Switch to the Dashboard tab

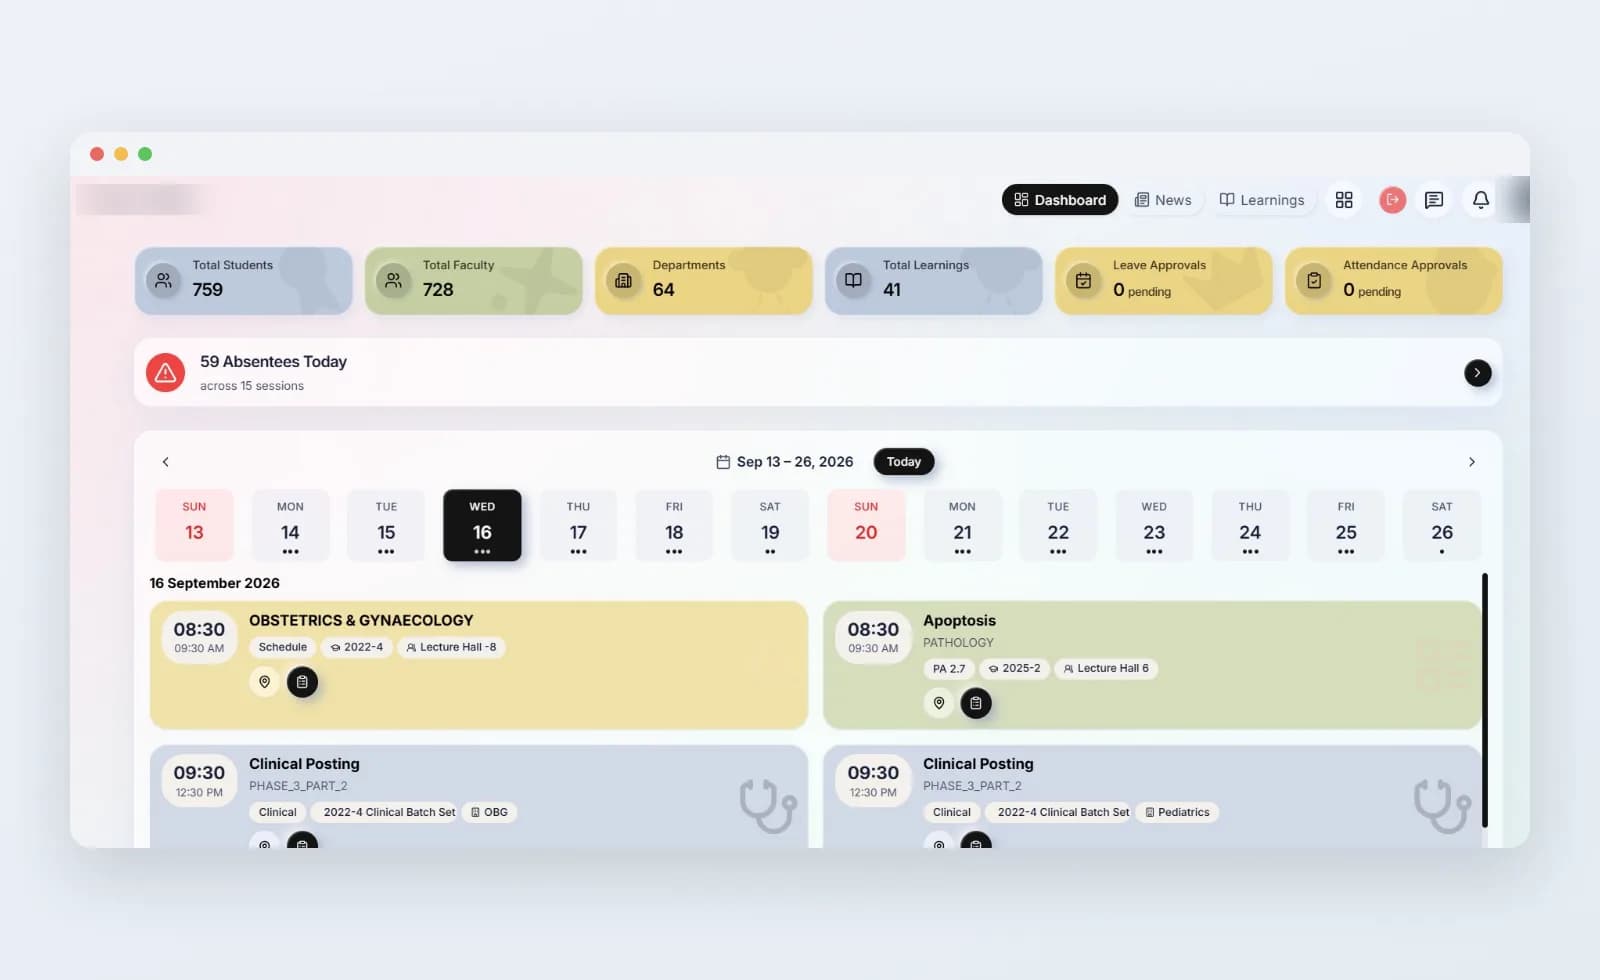(x=1060, y=200)
